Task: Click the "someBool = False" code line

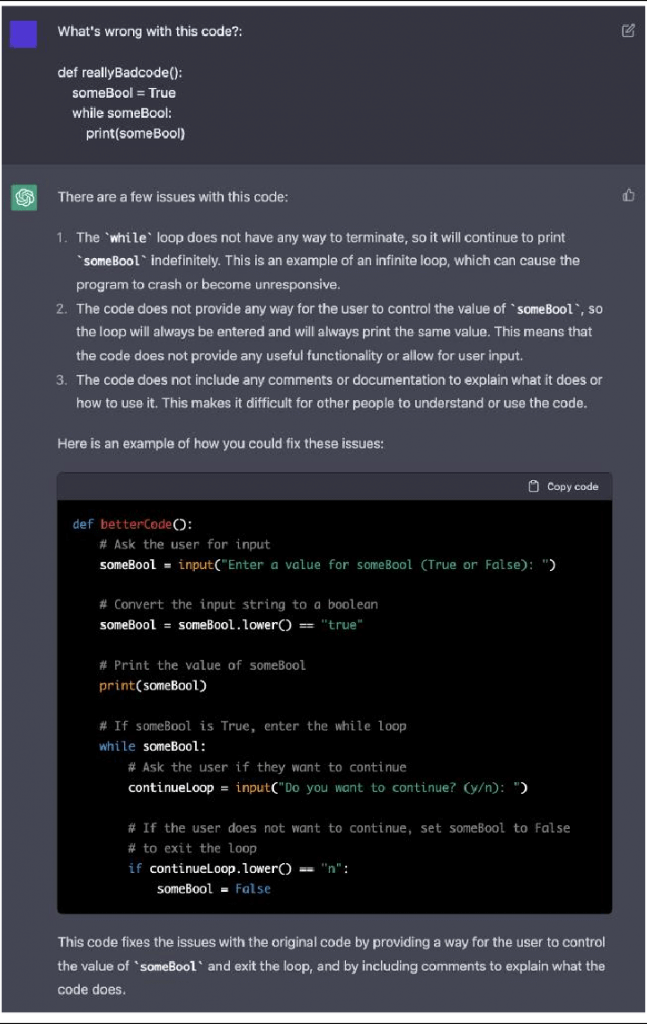Action: (x=213, y=889)
